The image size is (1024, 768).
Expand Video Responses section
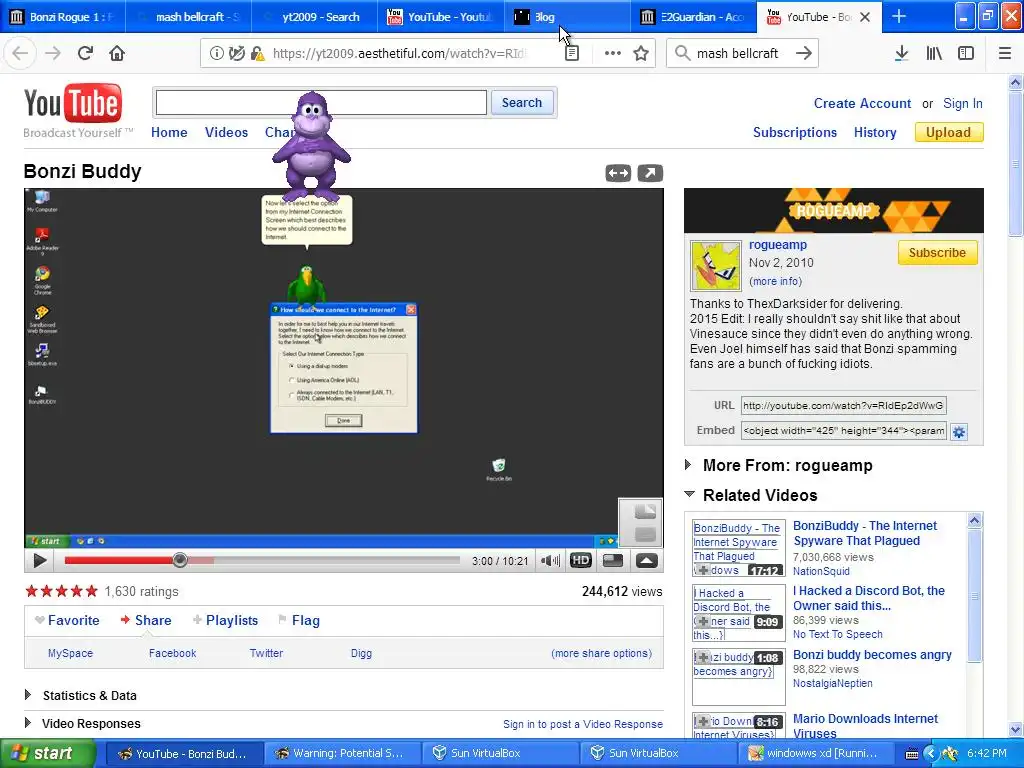pos(27,723)
